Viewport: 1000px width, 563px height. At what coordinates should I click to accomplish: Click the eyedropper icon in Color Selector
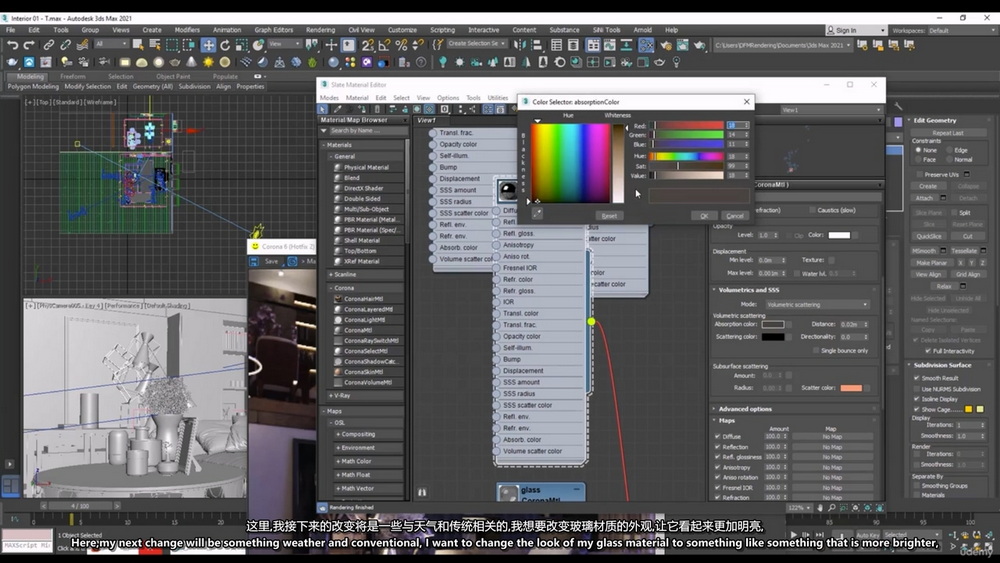coord(537,214)
